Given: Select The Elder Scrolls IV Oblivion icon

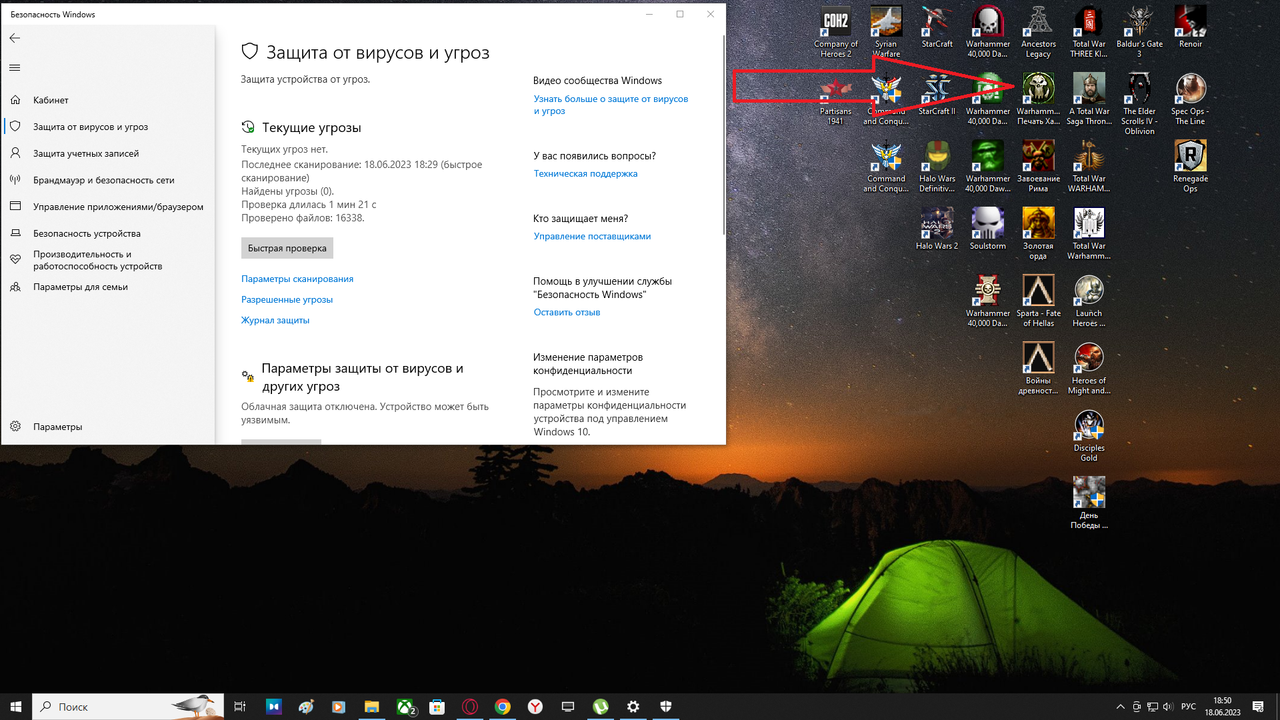Looking at the screenshot, I should pyautogui.click(x=1139, y=104).
